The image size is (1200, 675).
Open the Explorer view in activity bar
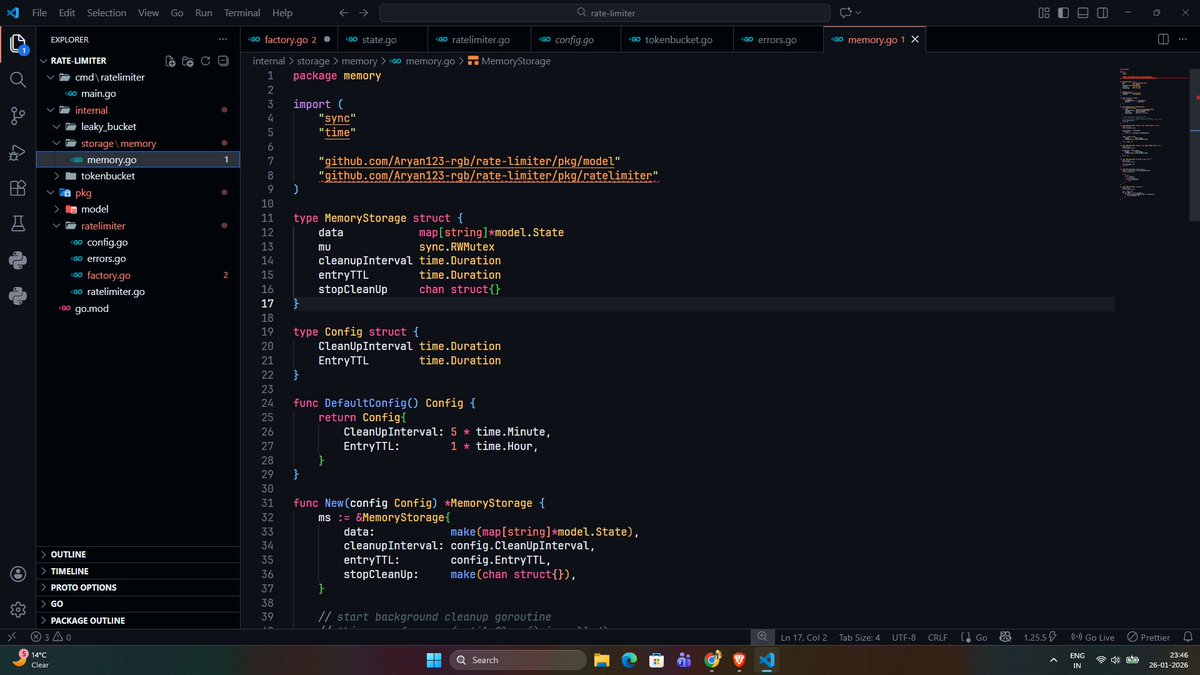tap(17, 44)
